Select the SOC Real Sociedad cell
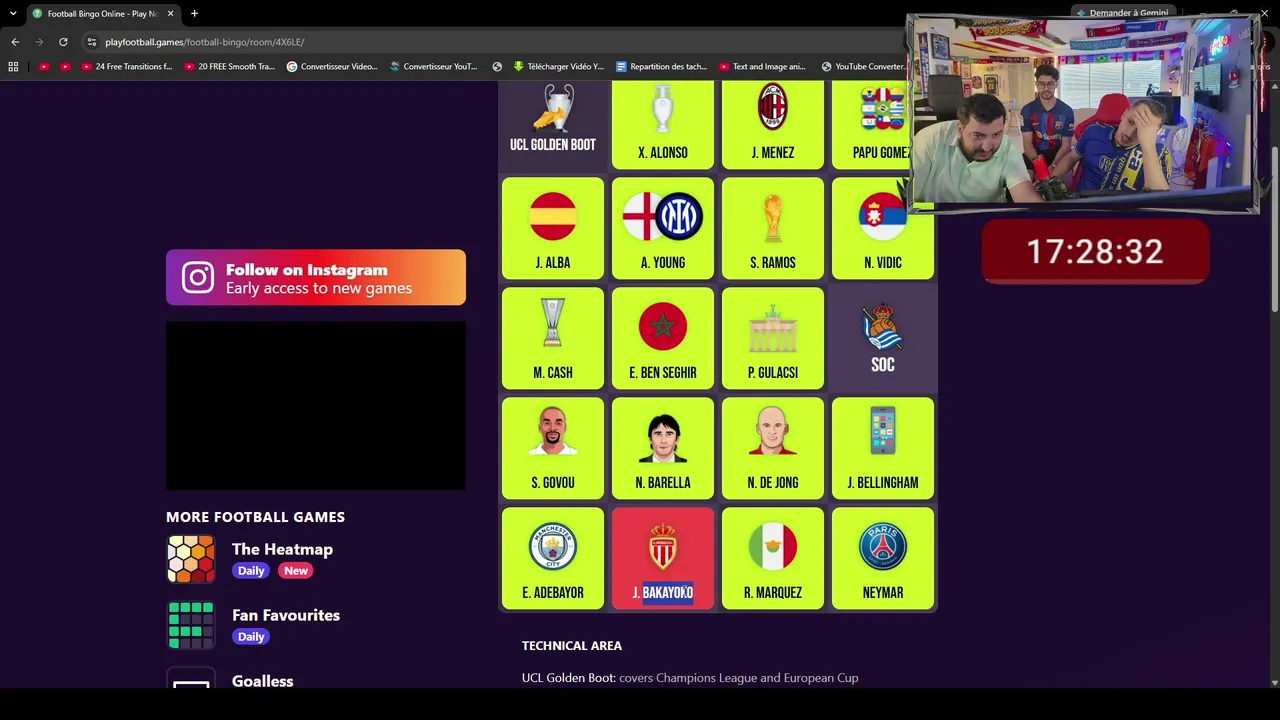This screenshot has width=1280, height=720. point(883,338)
